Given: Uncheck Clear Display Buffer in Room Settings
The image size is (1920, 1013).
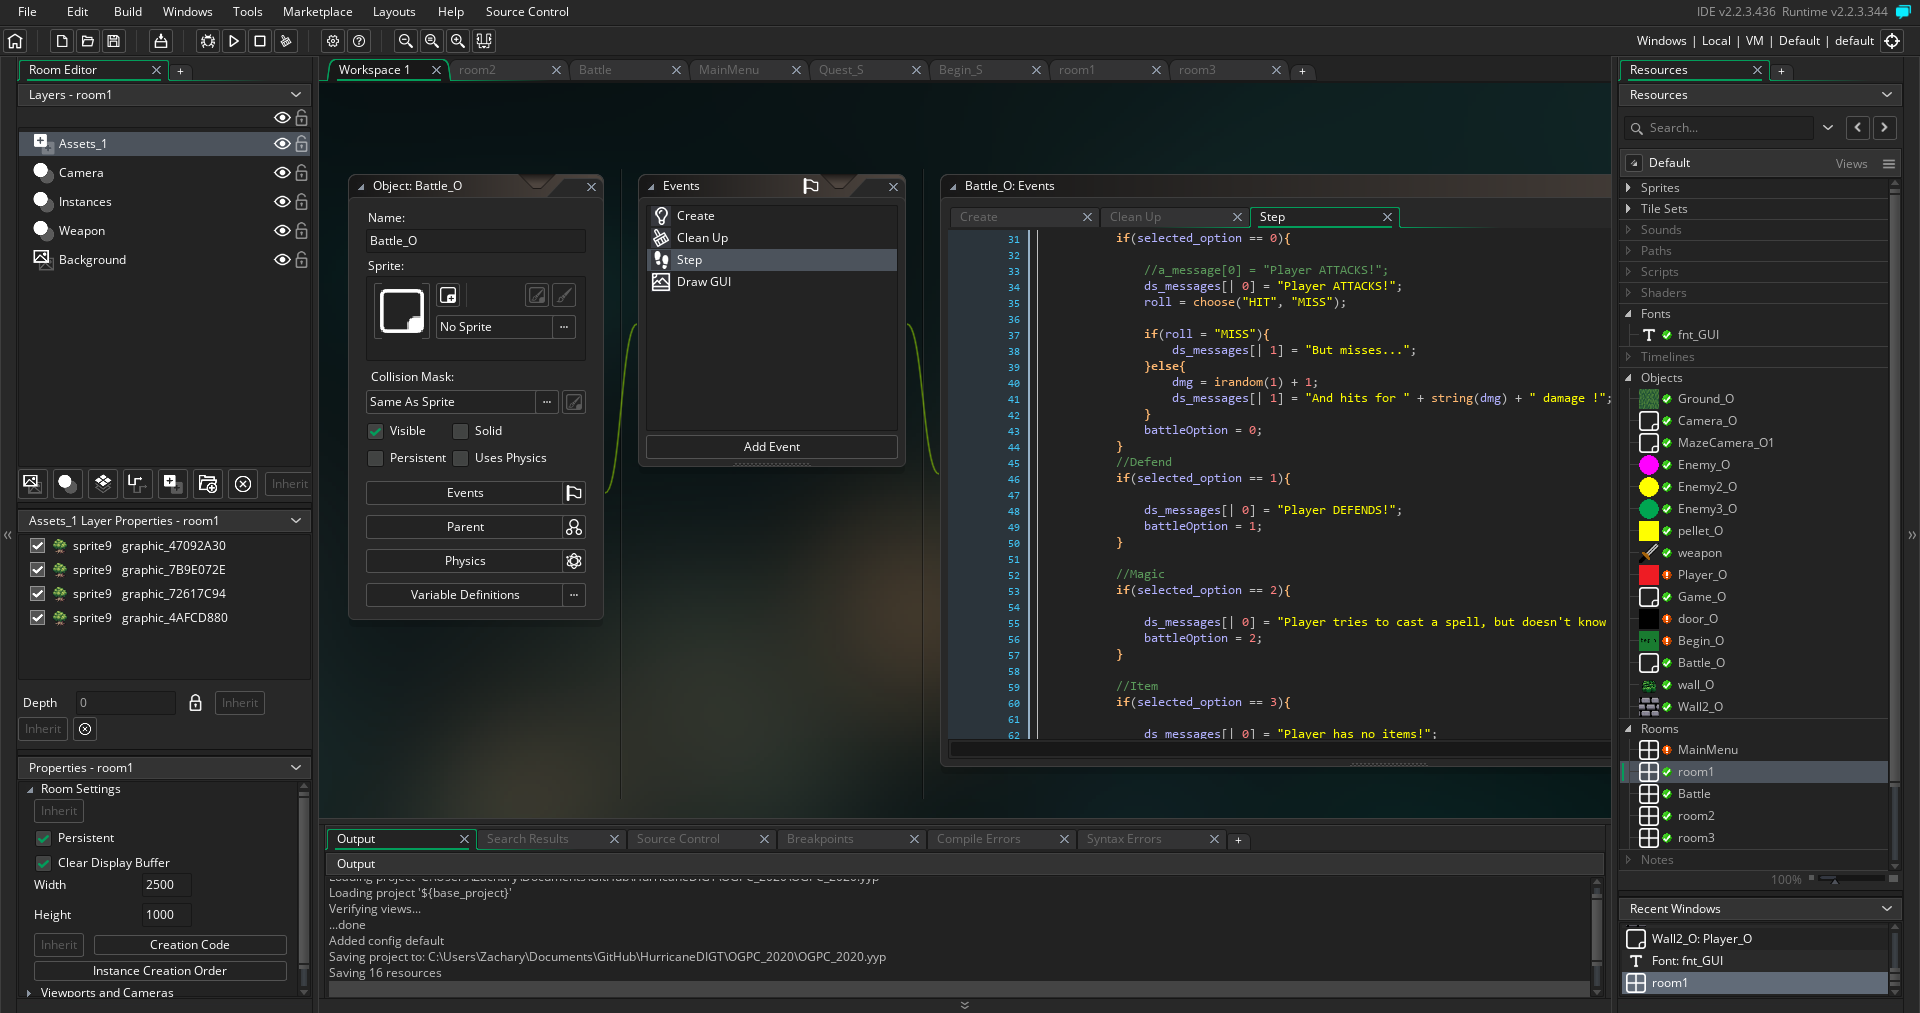Looking at the screenshot, I should coord(44,863).
